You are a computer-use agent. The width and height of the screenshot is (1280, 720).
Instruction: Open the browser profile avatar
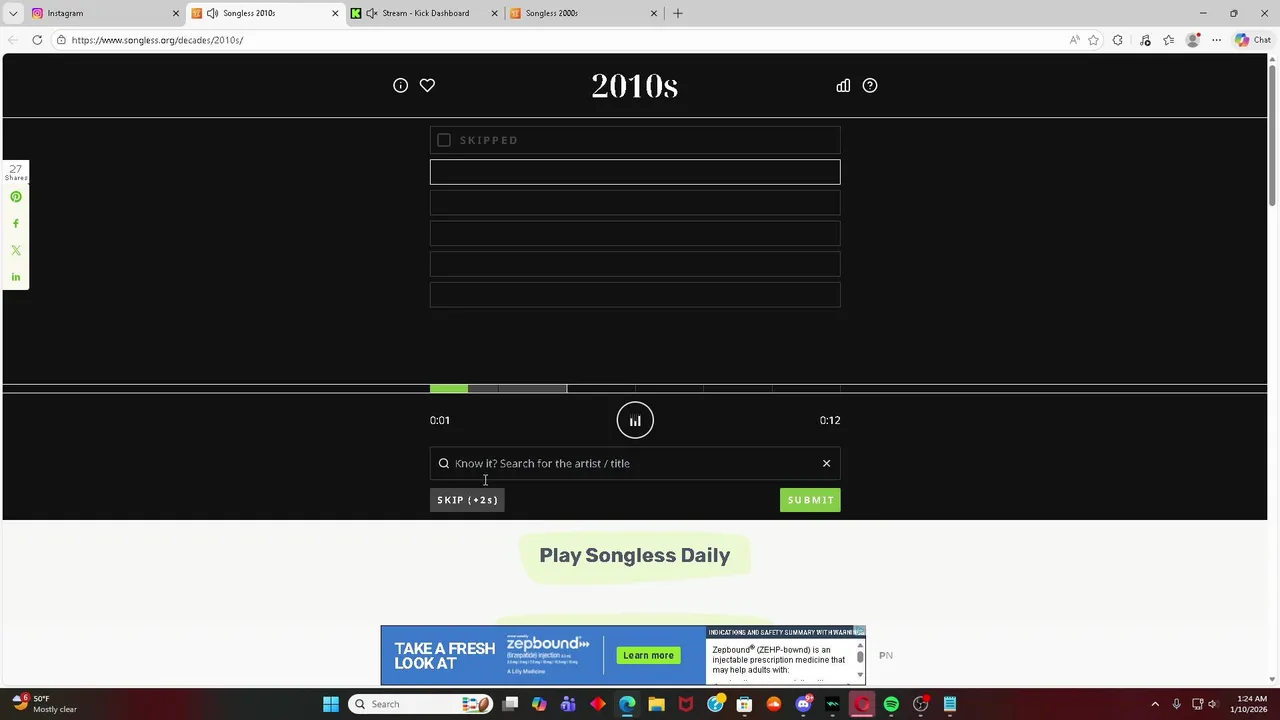[1192, 40]
